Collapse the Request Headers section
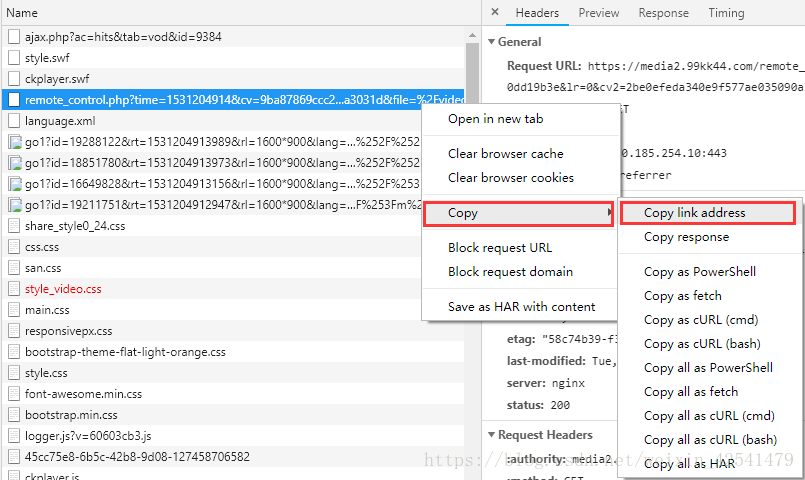Viewport: 805px width, 480px height. [491, 435]
